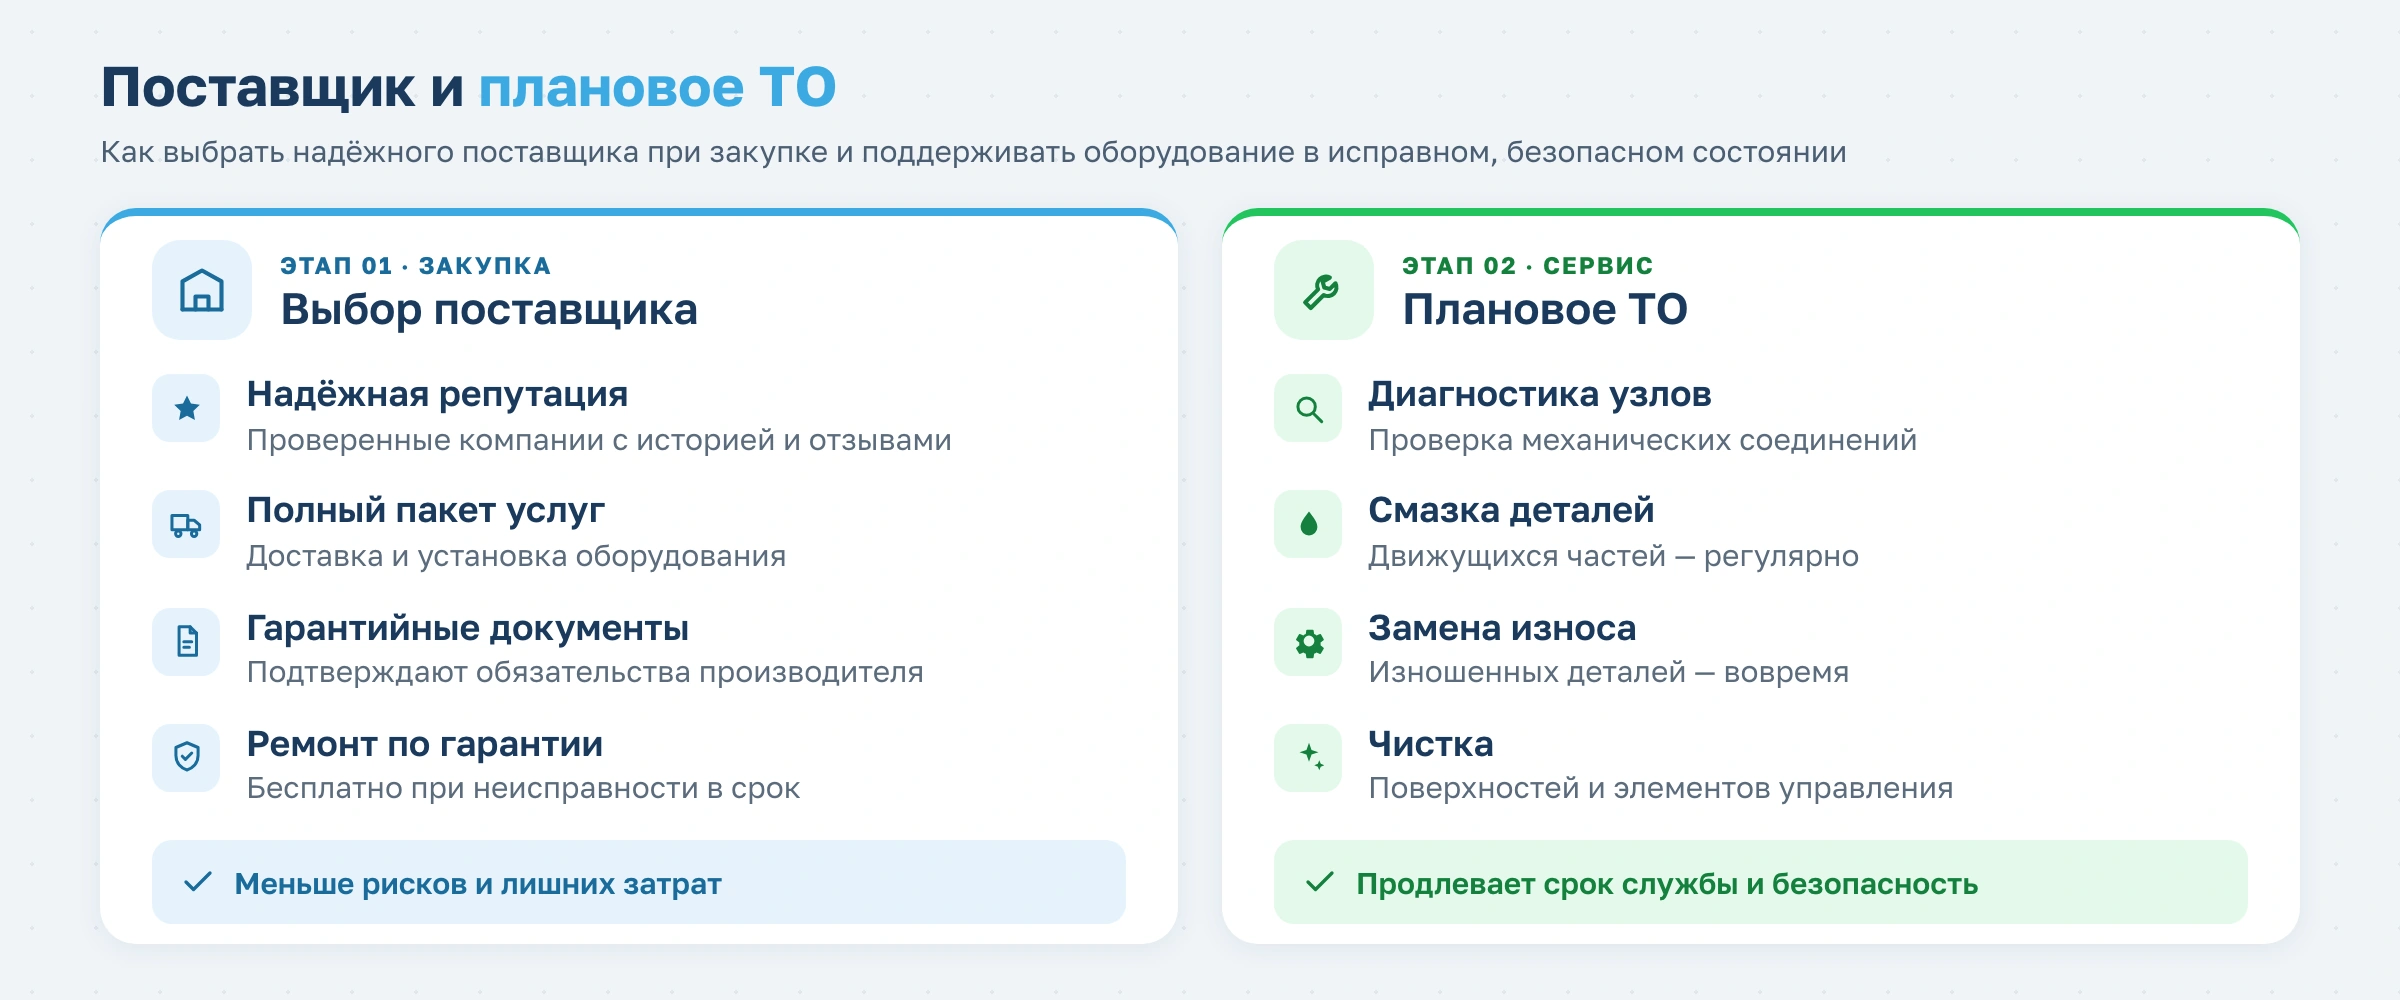Image resolution: width=2400 pixels, height=1000 pixels.
Task: Click the text Поверхностей и элементов управления
Action: (x=1661, y=788)
